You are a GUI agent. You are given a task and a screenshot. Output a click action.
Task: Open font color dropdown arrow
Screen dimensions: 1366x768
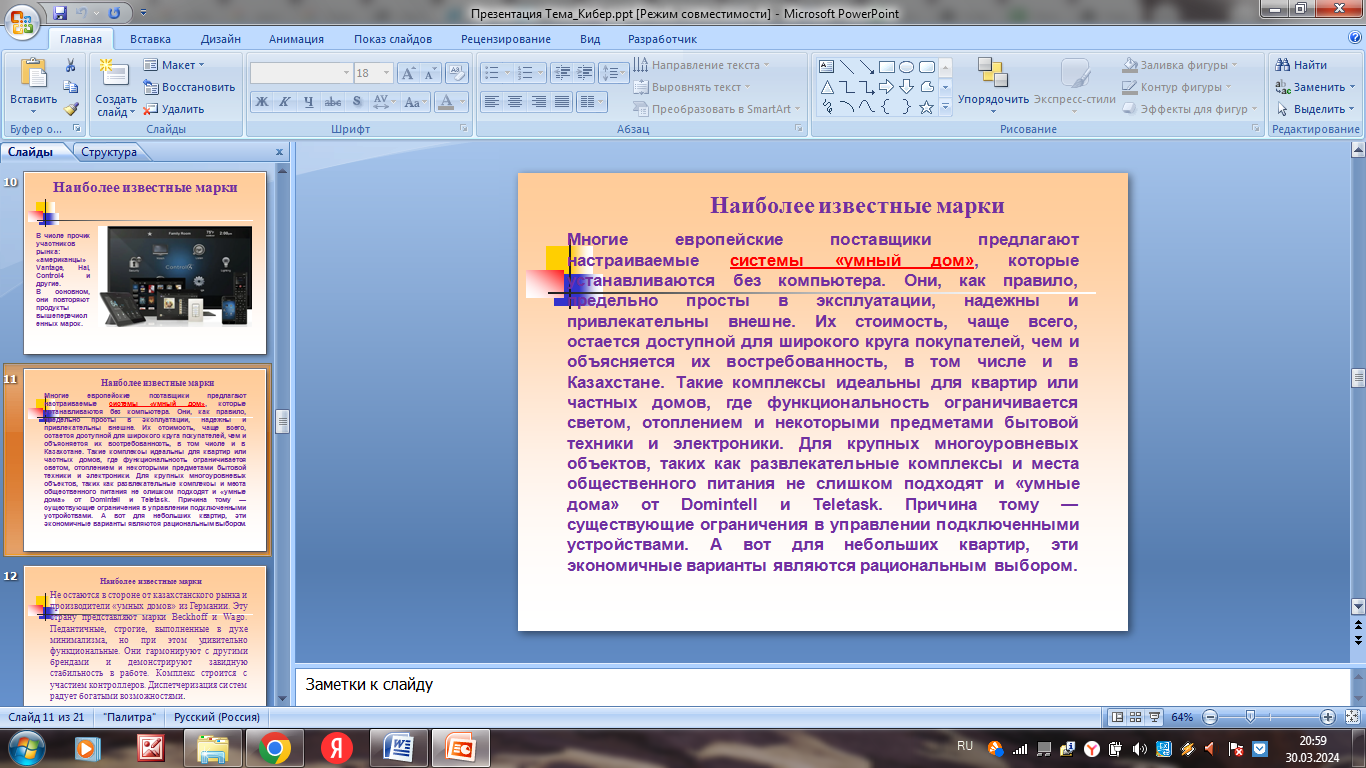click(463, 102)
